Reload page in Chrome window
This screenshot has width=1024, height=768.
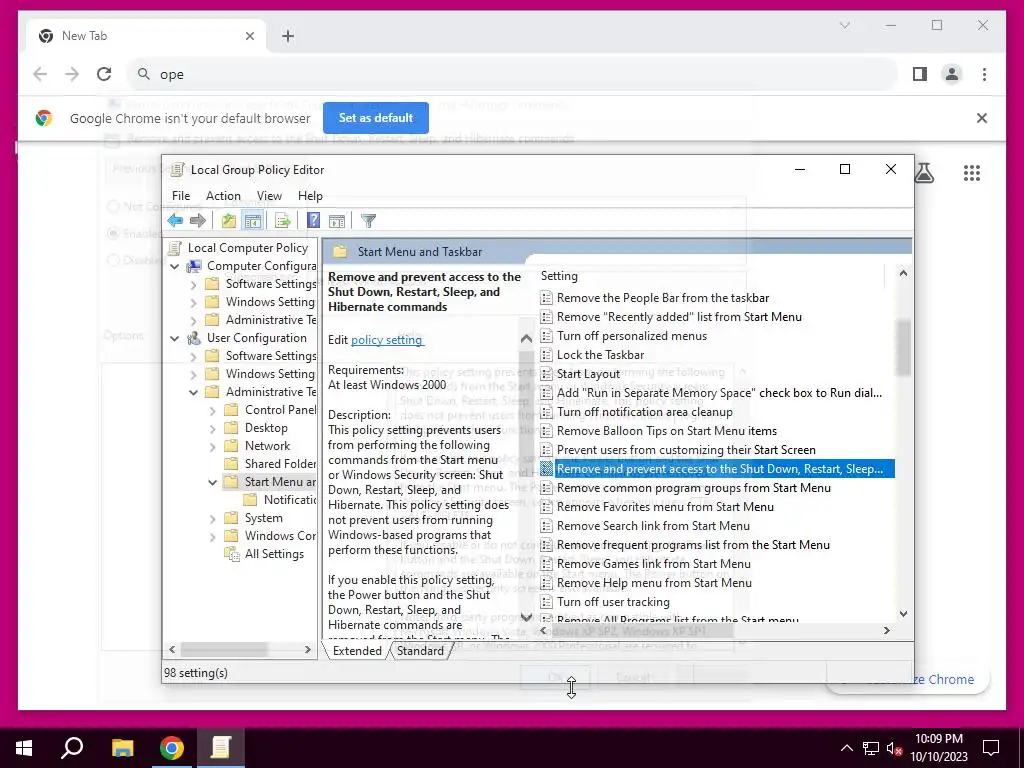tap(104, 74)
